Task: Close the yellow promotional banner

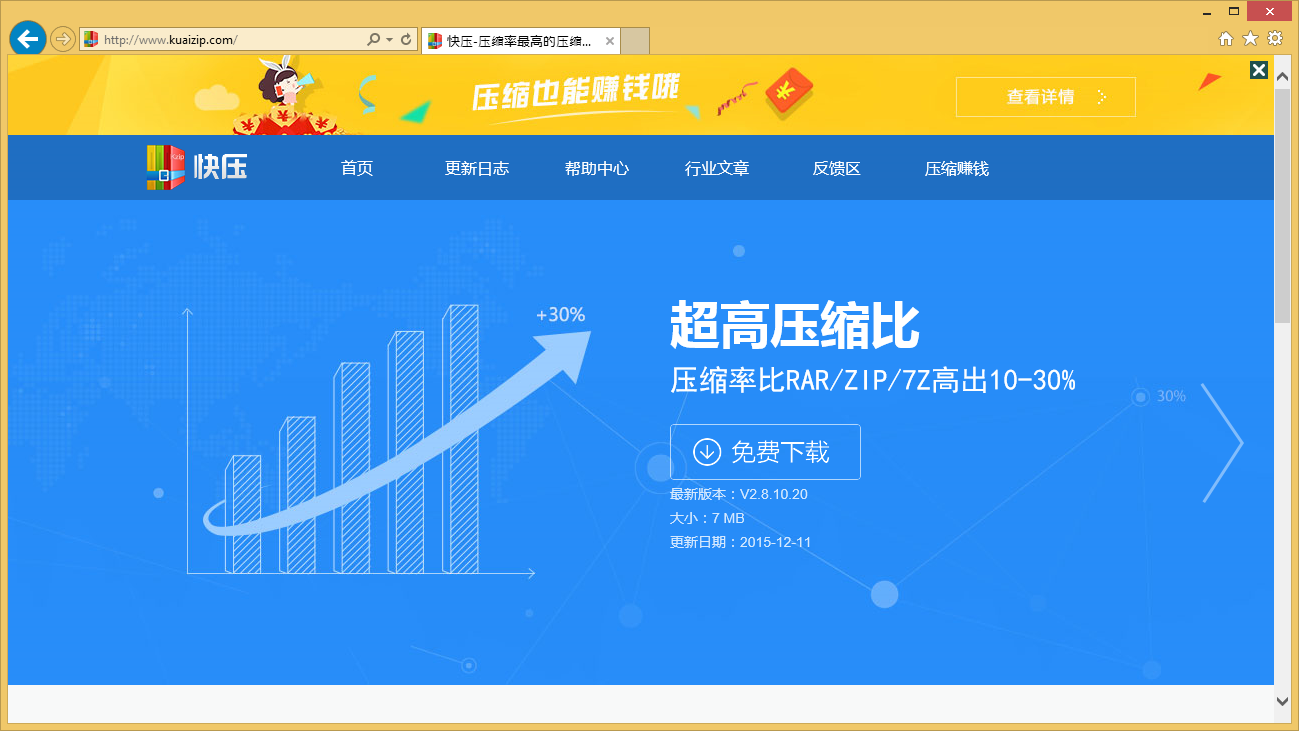Action: click(x=1259, y=70)
